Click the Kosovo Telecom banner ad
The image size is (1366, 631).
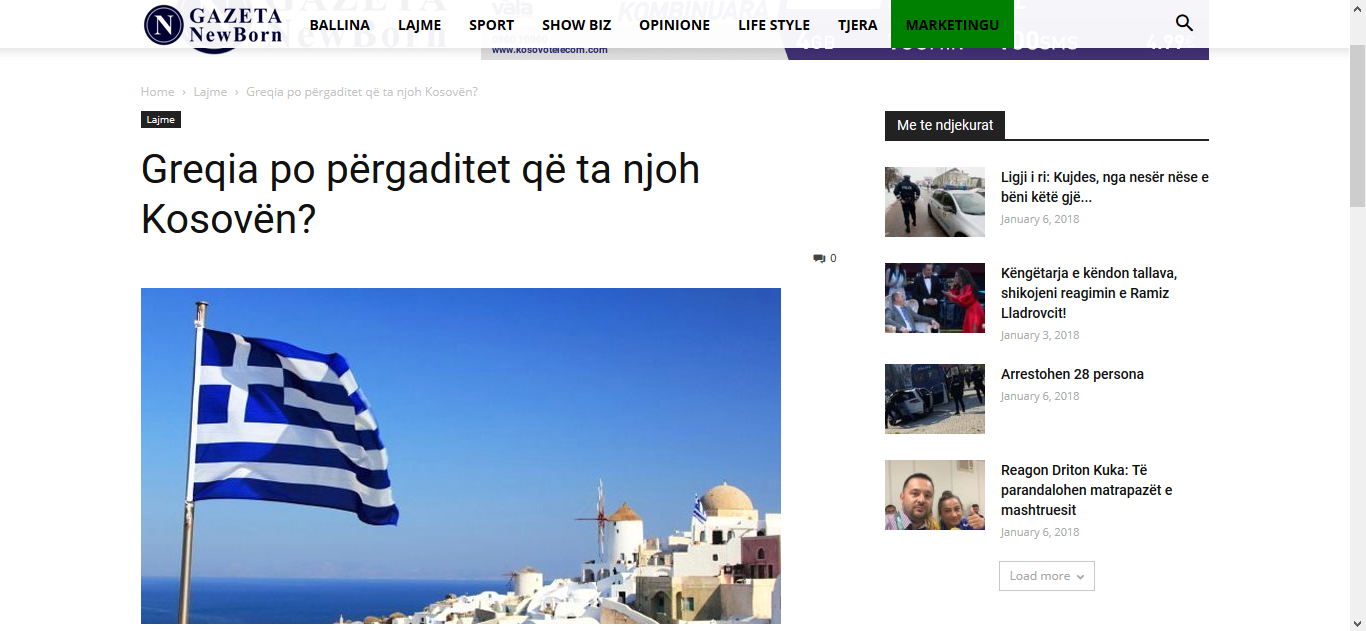point(845,52)
